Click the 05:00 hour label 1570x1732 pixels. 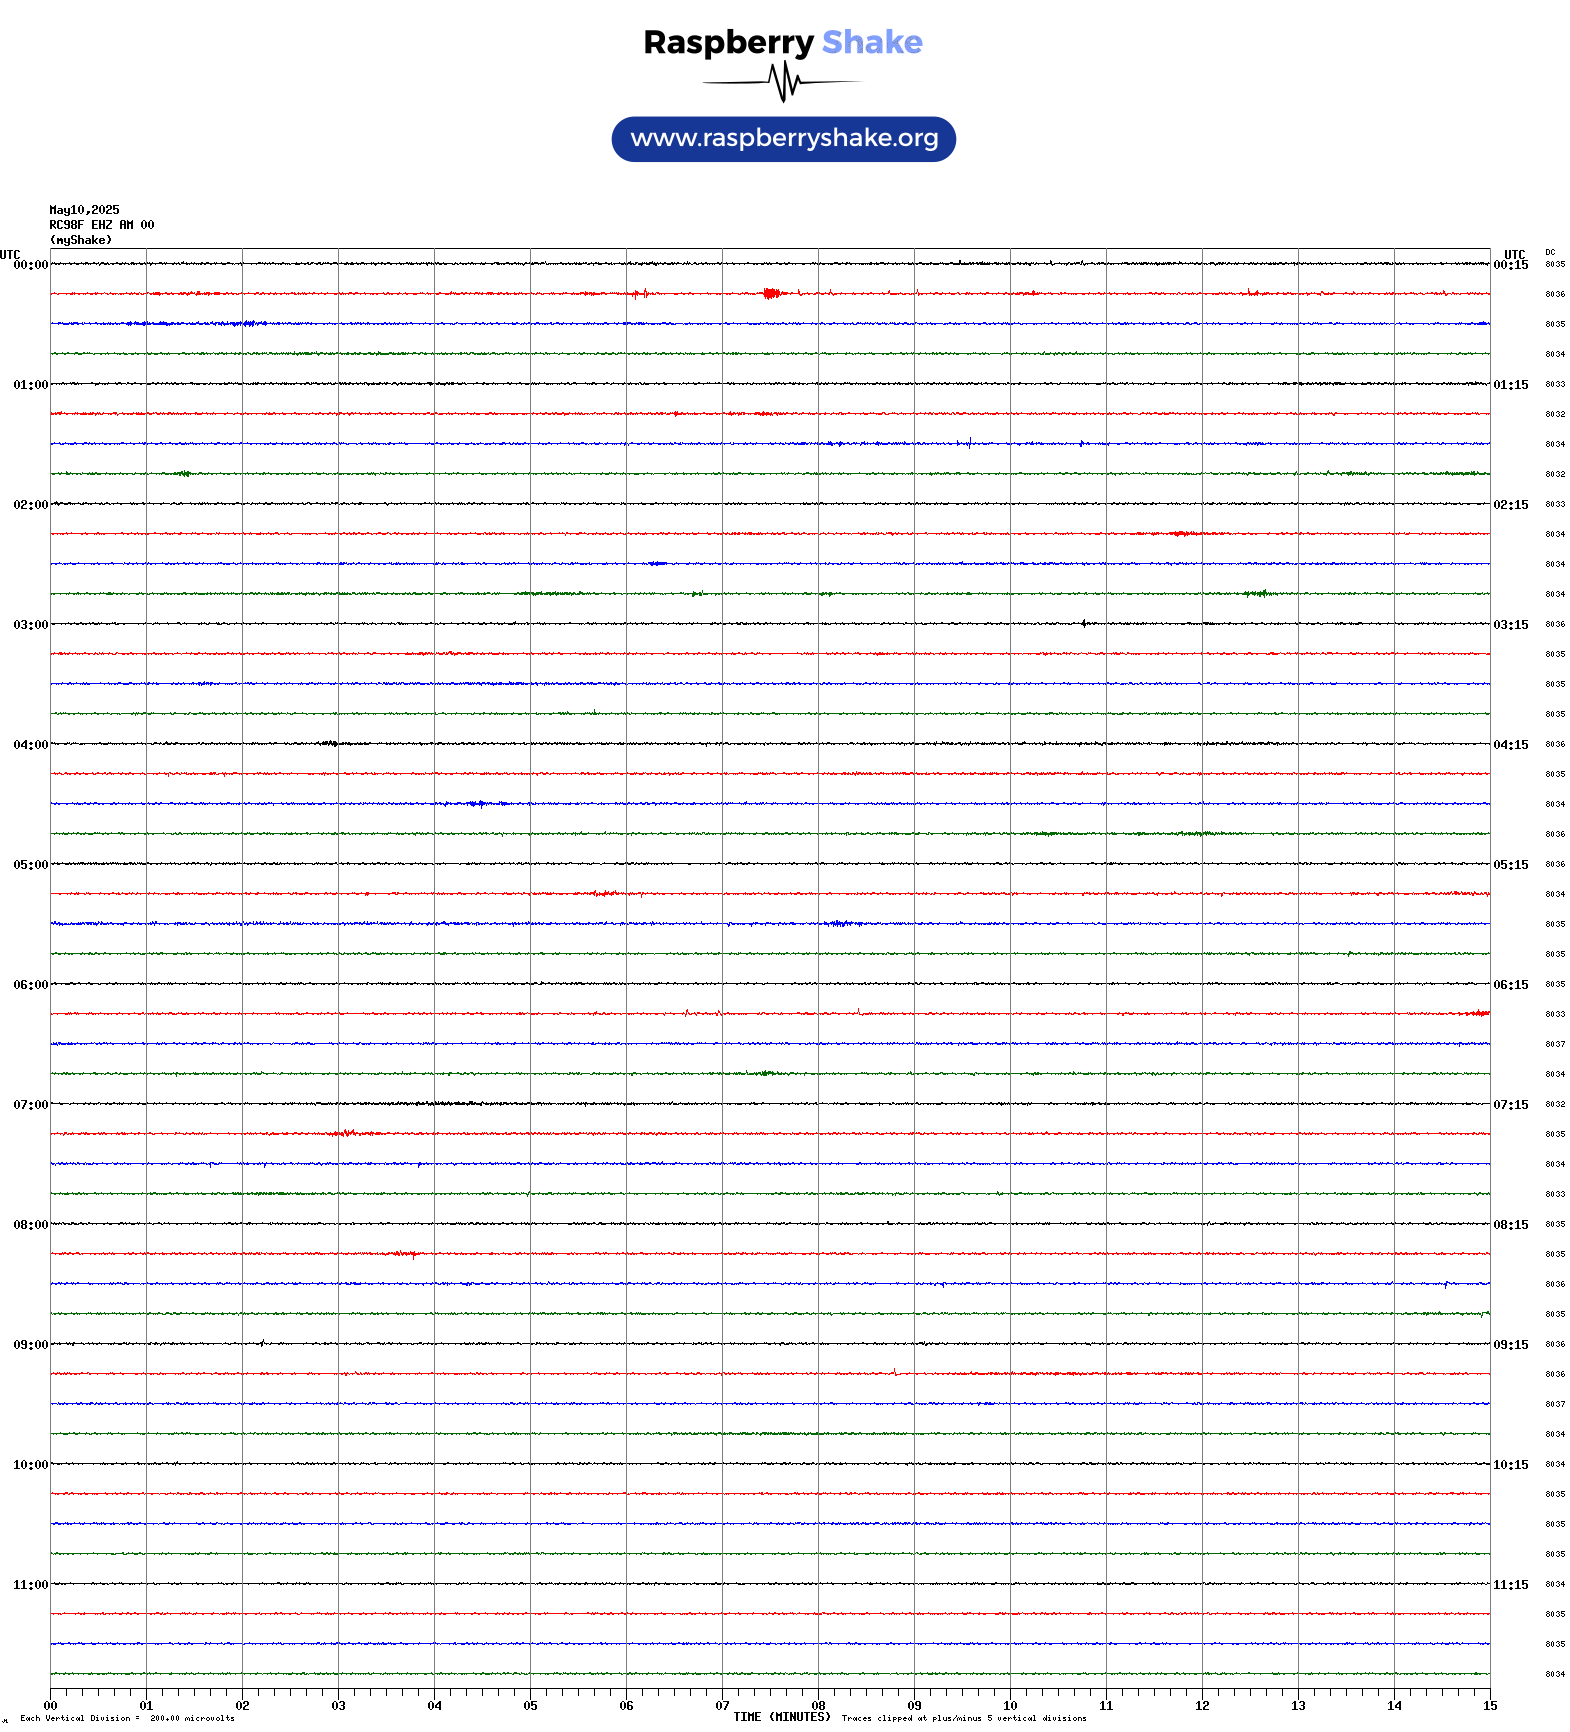30,865
